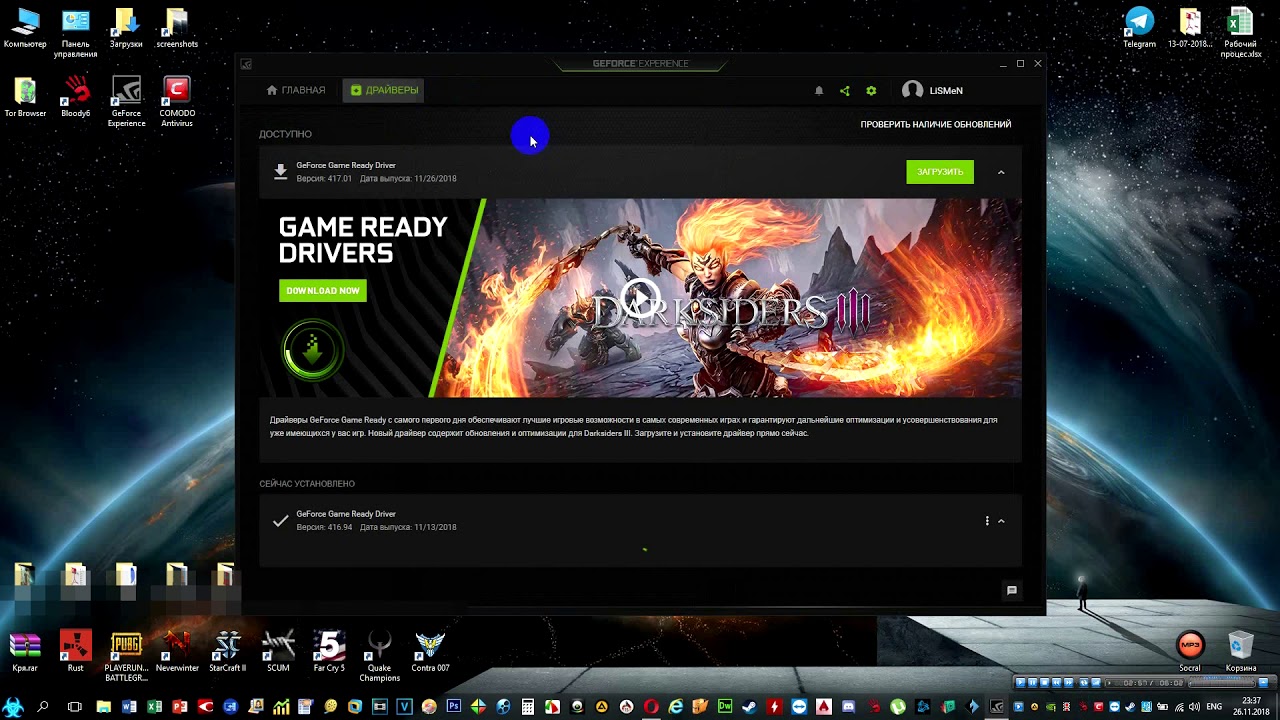Open Excel from the taskbar
The image size is (1280, 720).
[154, 707]
